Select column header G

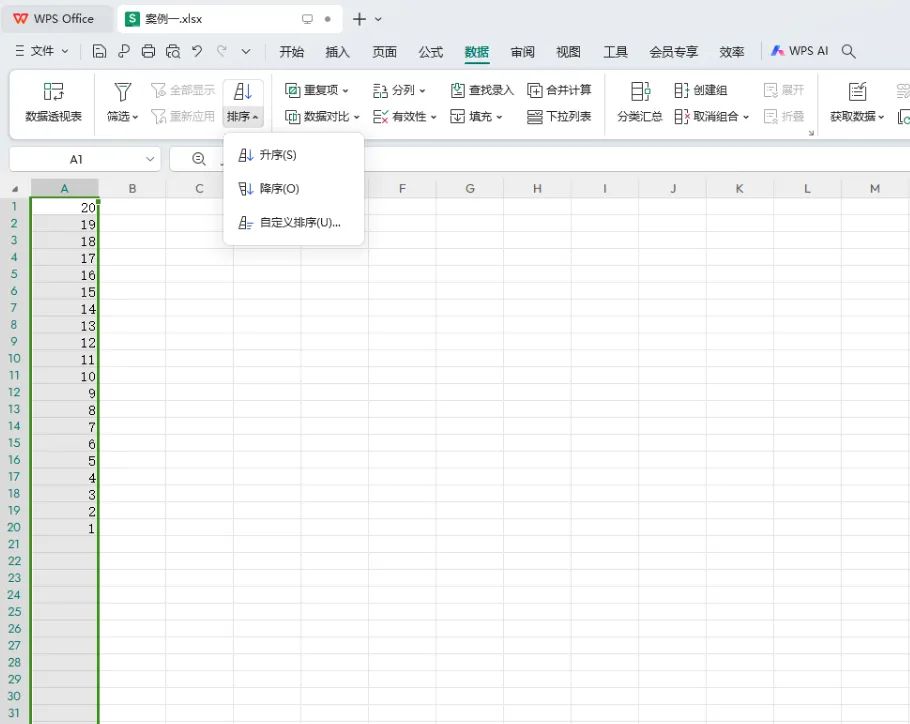click(x=470, y=189)
